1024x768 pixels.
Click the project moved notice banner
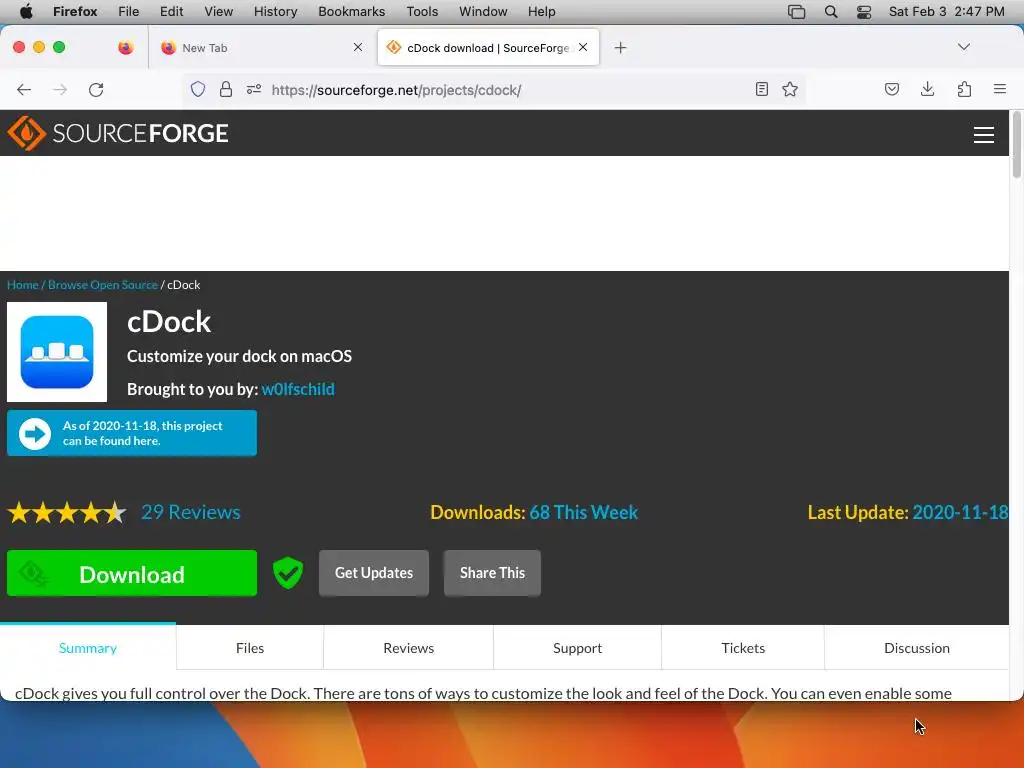coord(132,433)
